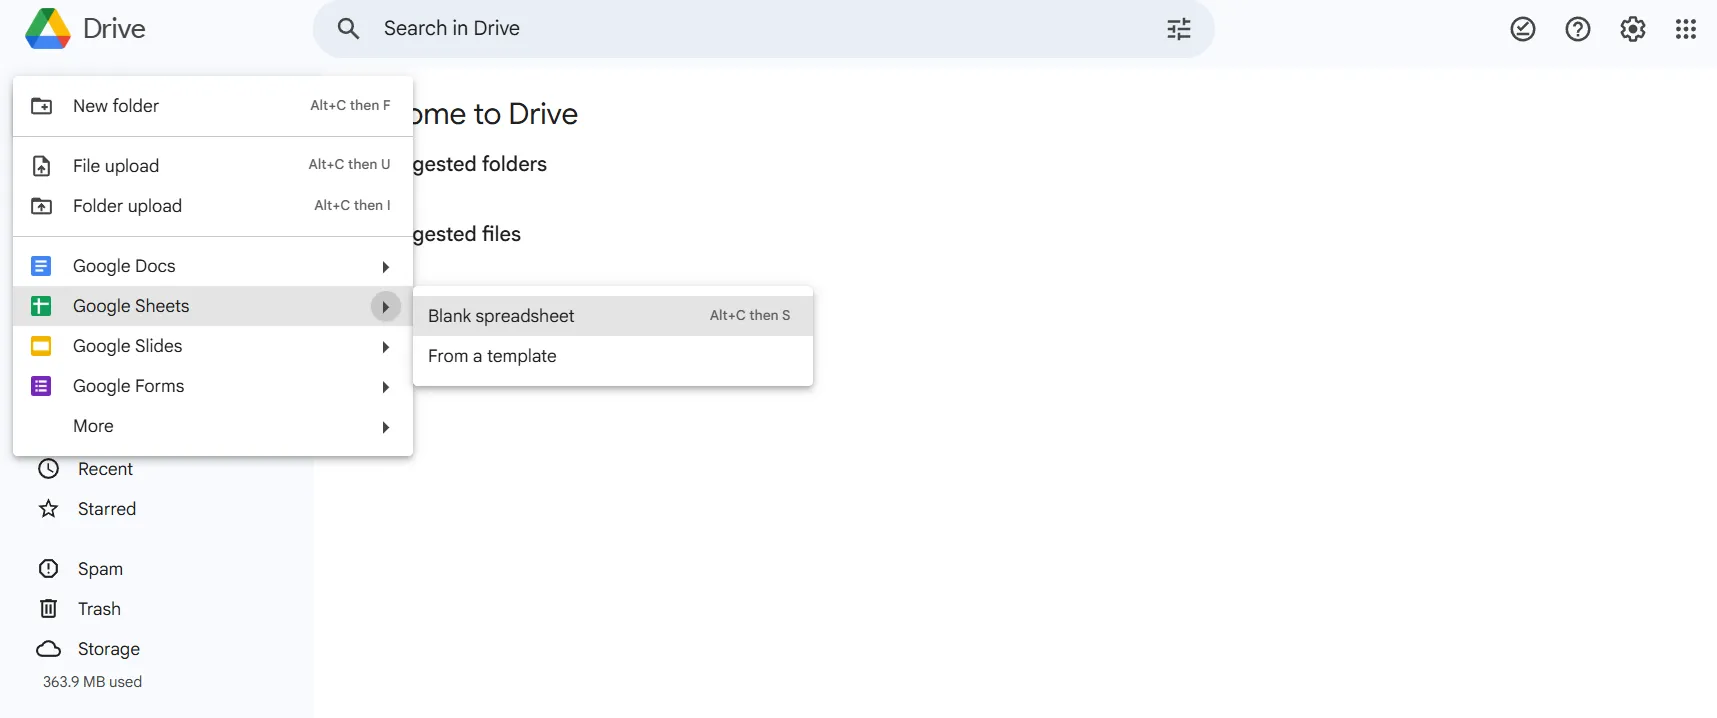1717x718 pixels.
Task: Expand the Google Slides submenu arrow
Action: (385, 347)
